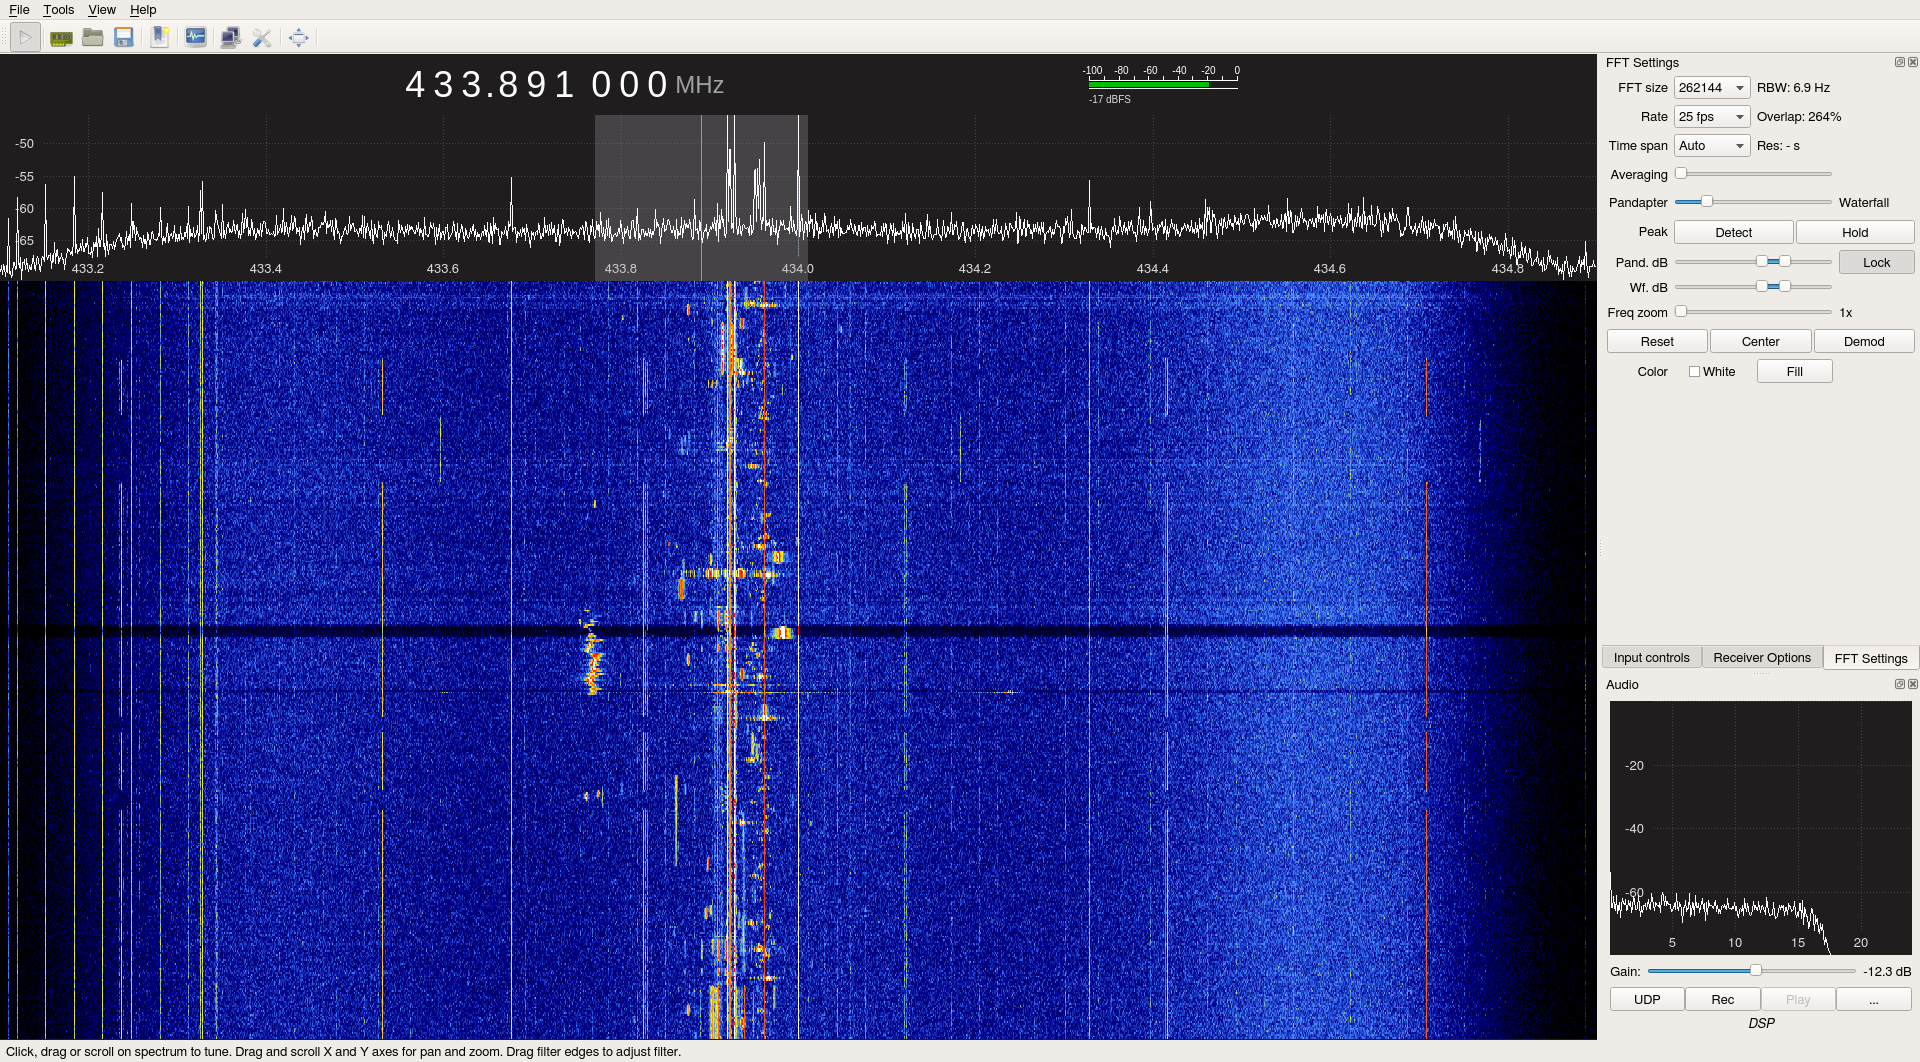This screenshot has width=1920, height=1062.
Task: Click the RBW: 6.9 Hz text
Action: tap(1793, 88)
